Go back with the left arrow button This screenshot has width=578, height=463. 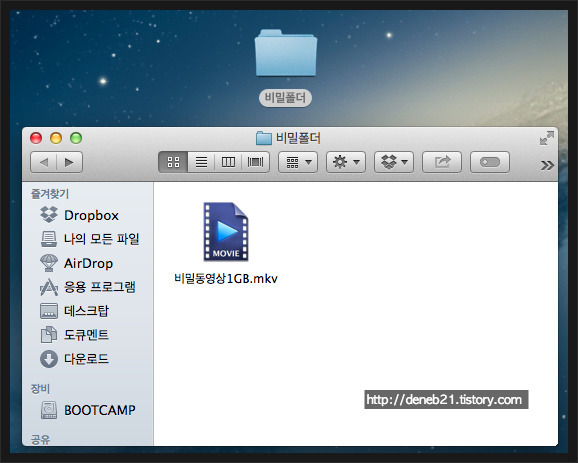(43, 162)
